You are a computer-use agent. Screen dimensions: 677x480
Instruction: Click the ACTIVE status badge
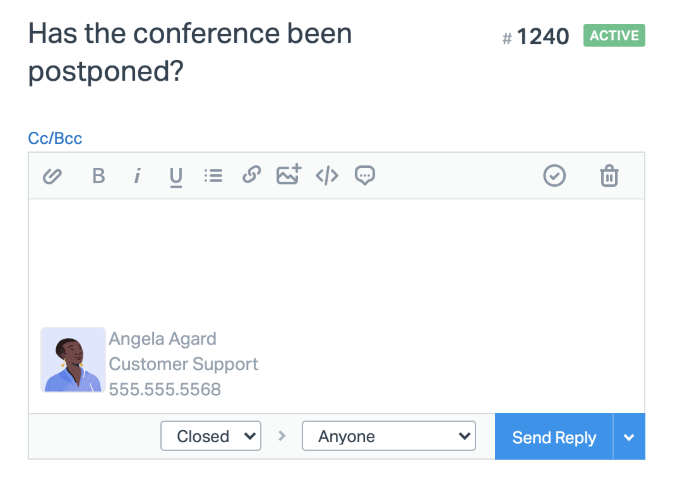616,36
